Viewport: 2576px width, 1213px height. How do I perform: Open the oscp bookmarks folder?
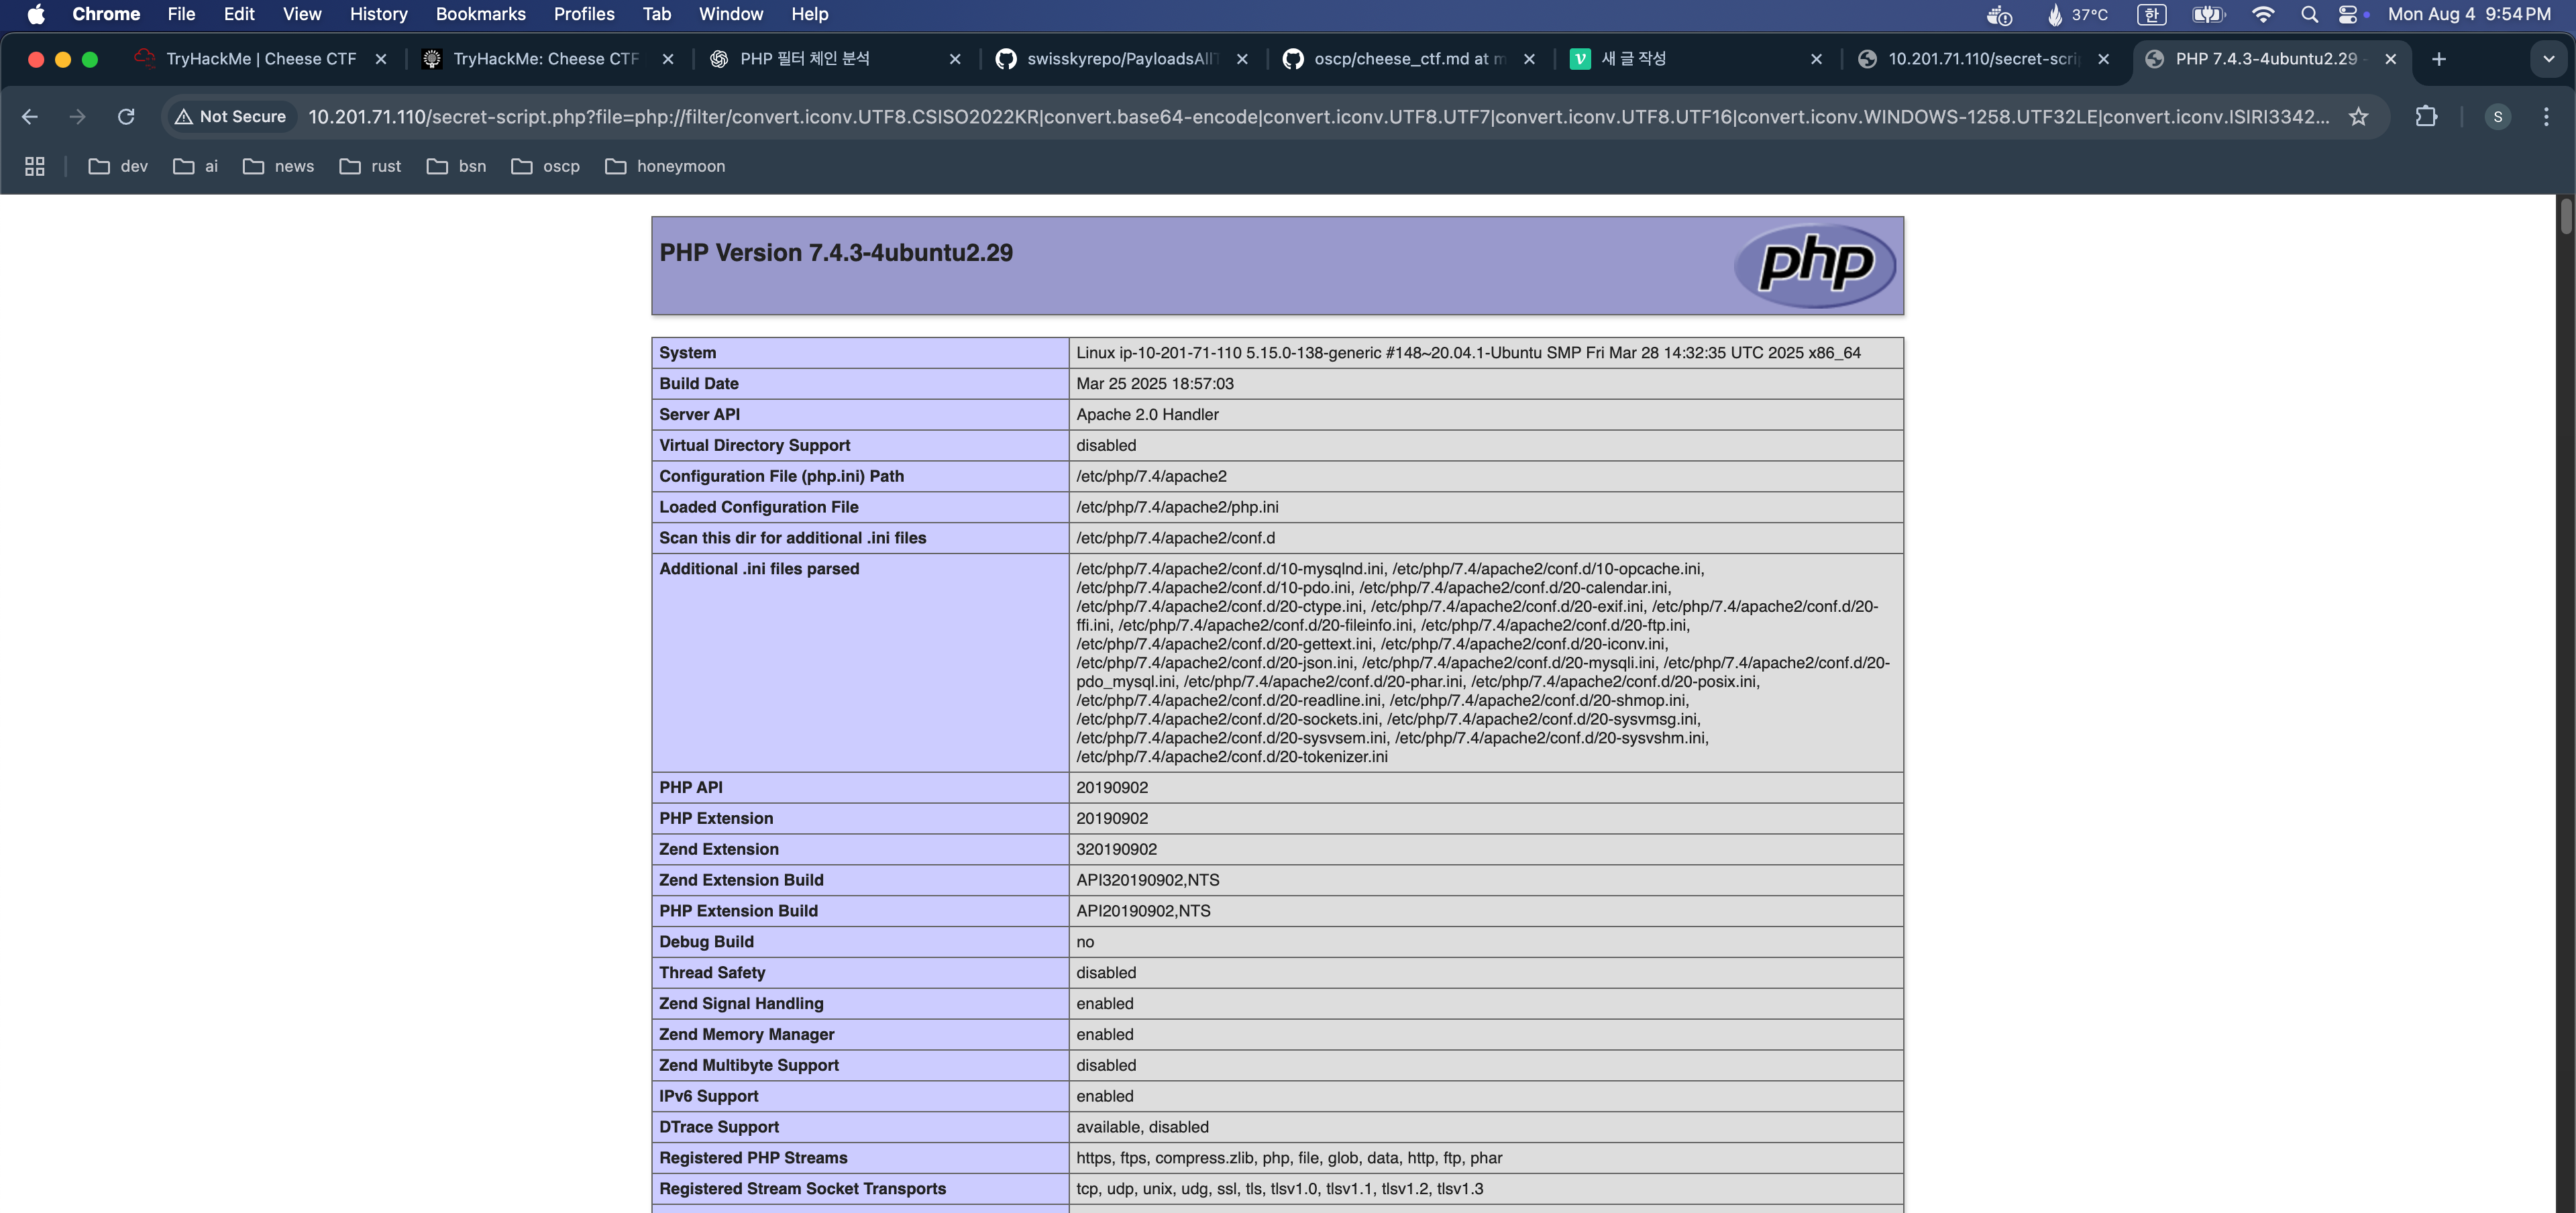546,166
